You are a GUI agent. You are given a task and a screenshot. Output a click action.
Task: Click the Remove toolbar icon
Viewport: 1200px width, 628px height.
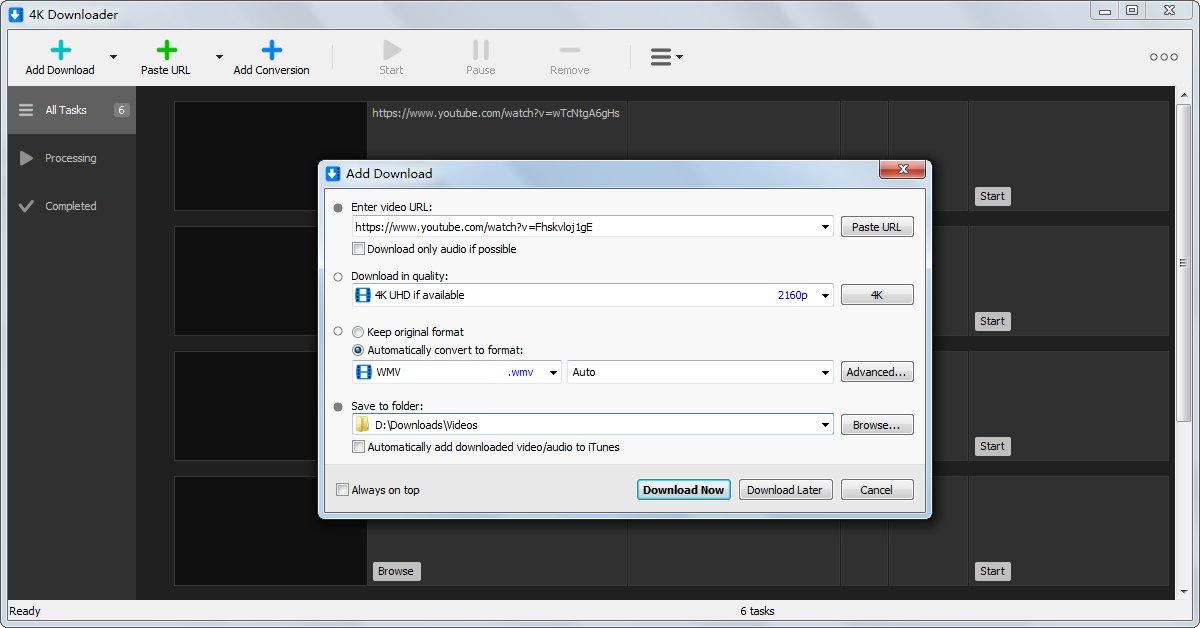[570, 50]
